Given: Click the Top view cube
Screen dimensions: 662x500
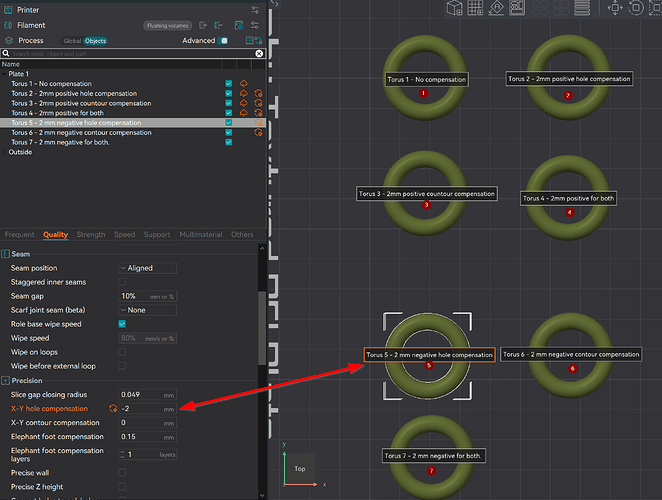Looking at the screenshot, I should pos(300,469).
